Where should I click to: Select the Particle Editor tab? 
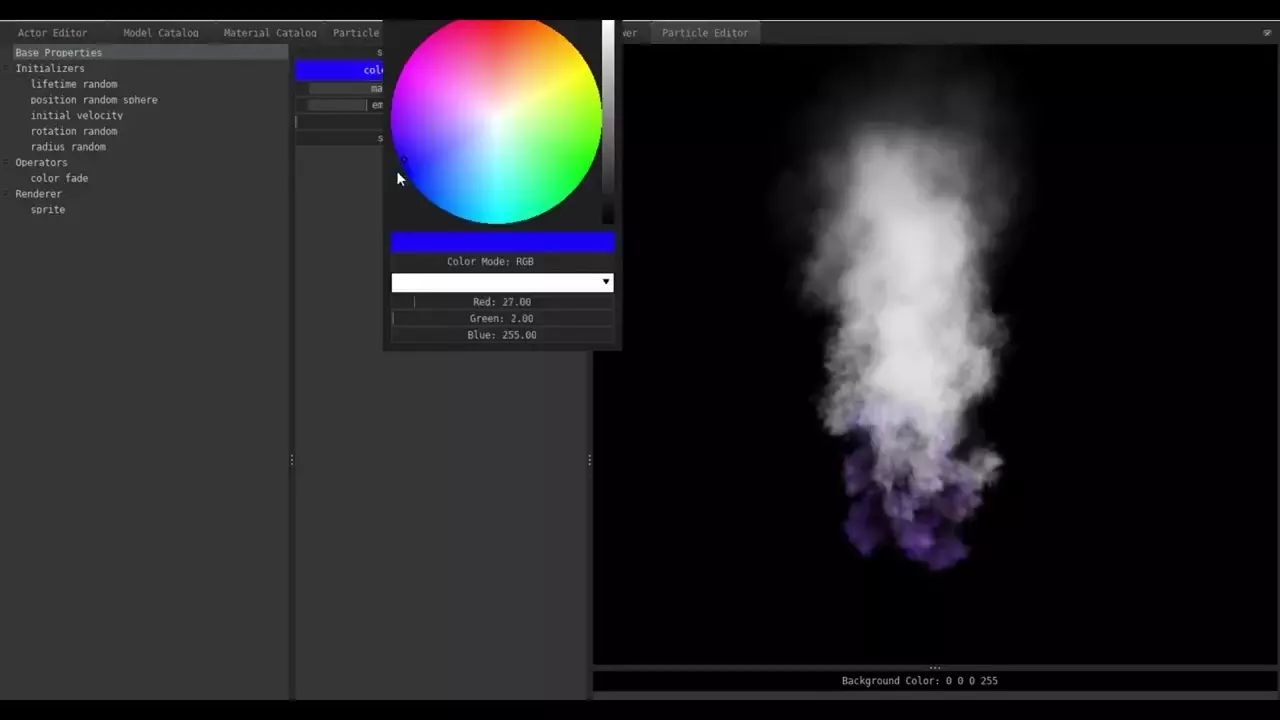(704, 33)
